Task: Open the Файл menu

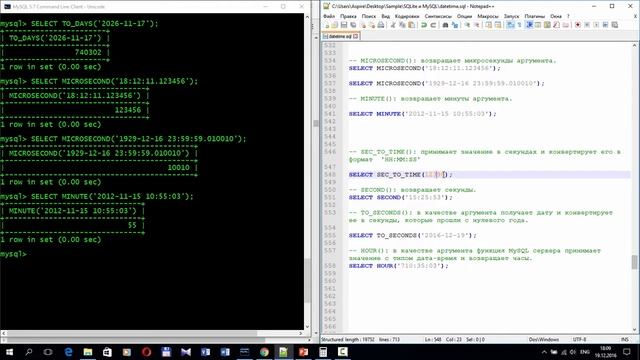Action: (x=329, y=16)
